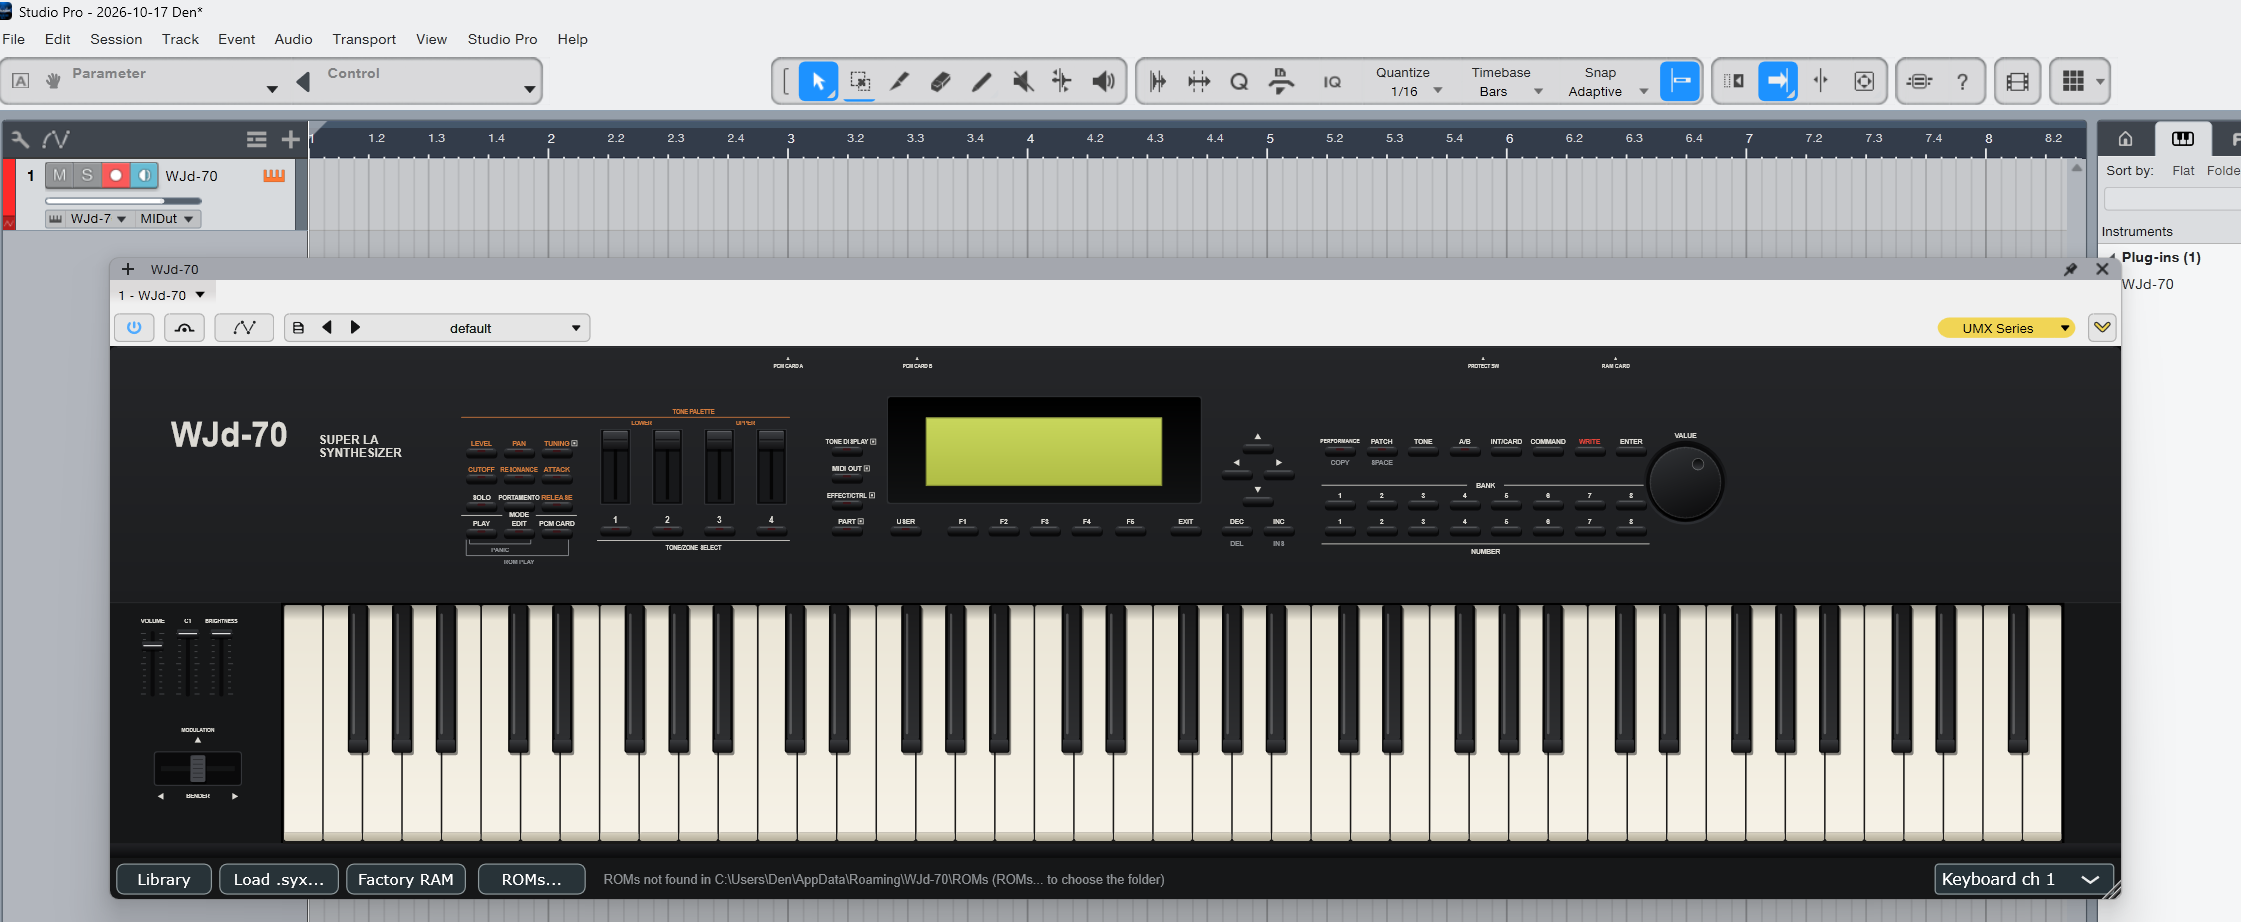Open the Audio menu

pos(293,39)
